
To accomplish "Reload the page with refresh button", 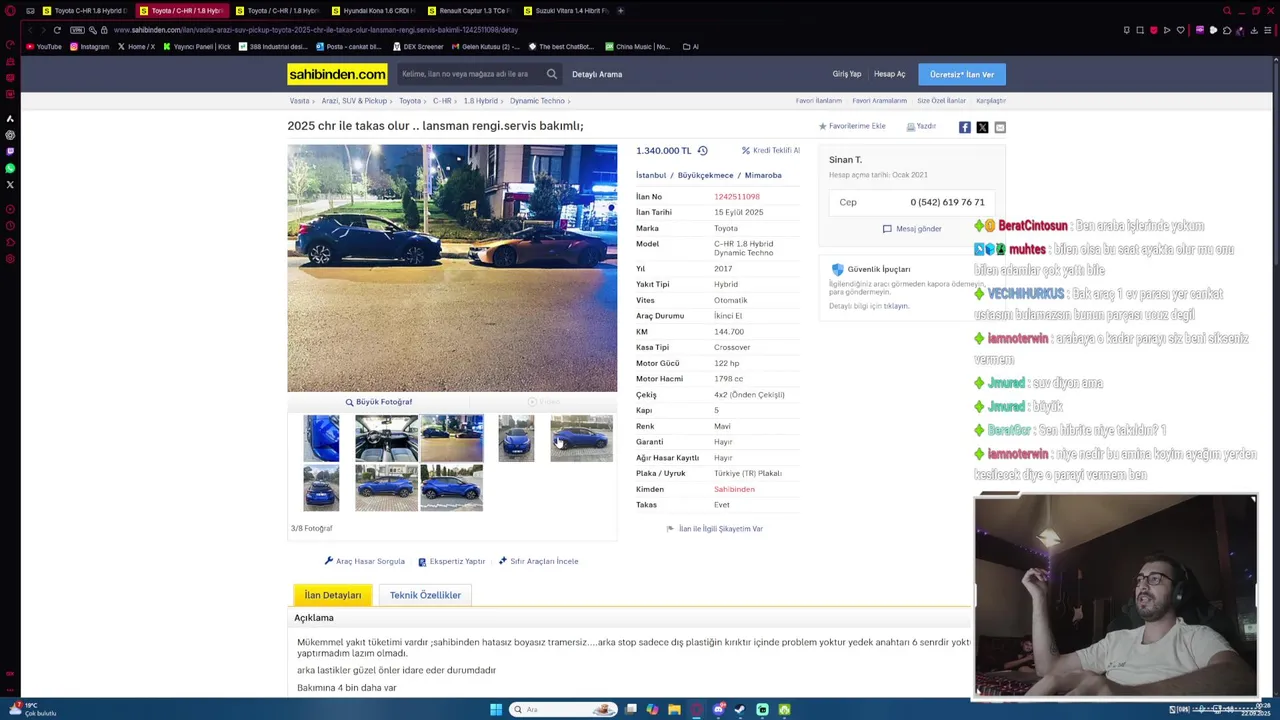I will pyautogui.click(x=57, y=30).
